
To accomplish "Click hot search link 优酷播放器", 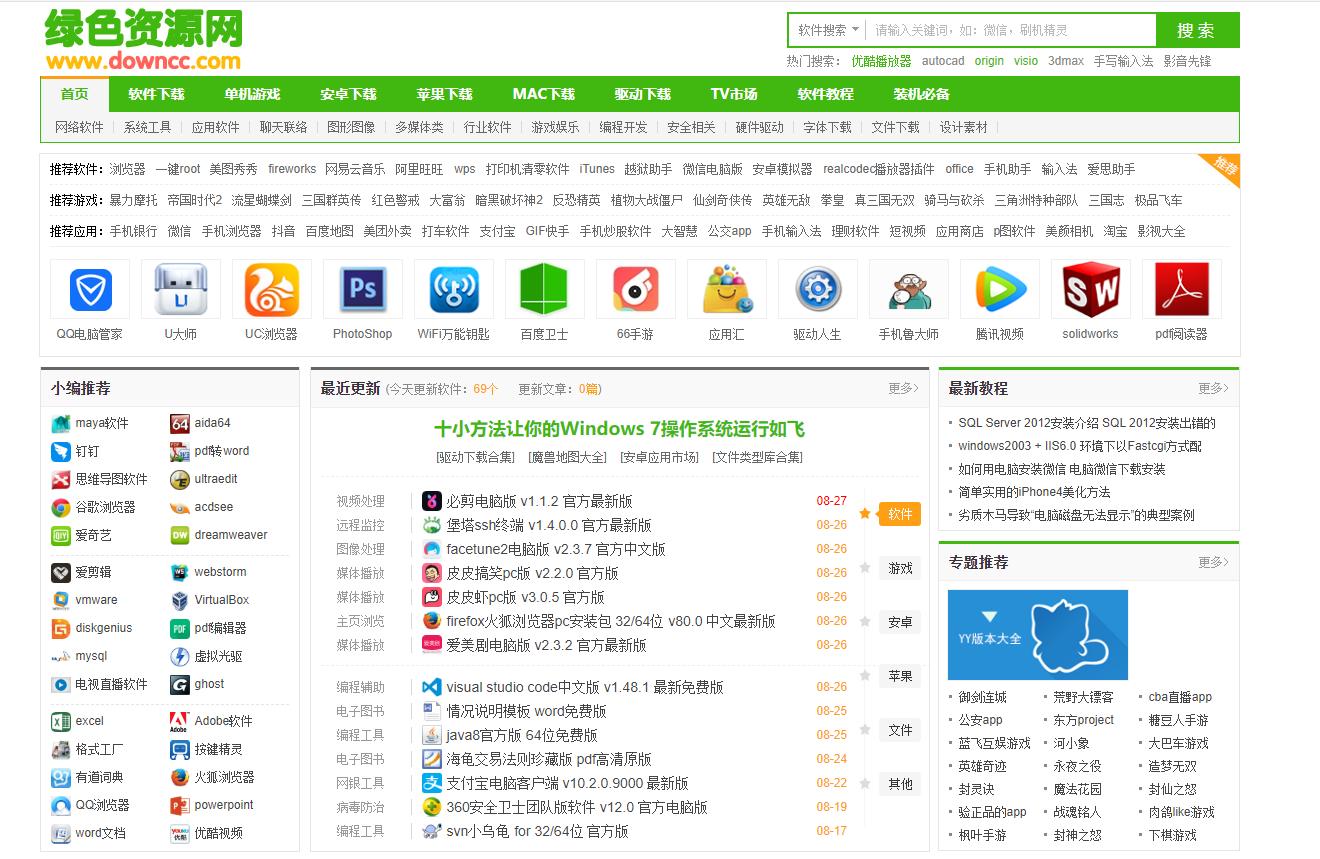I will 881,61.
